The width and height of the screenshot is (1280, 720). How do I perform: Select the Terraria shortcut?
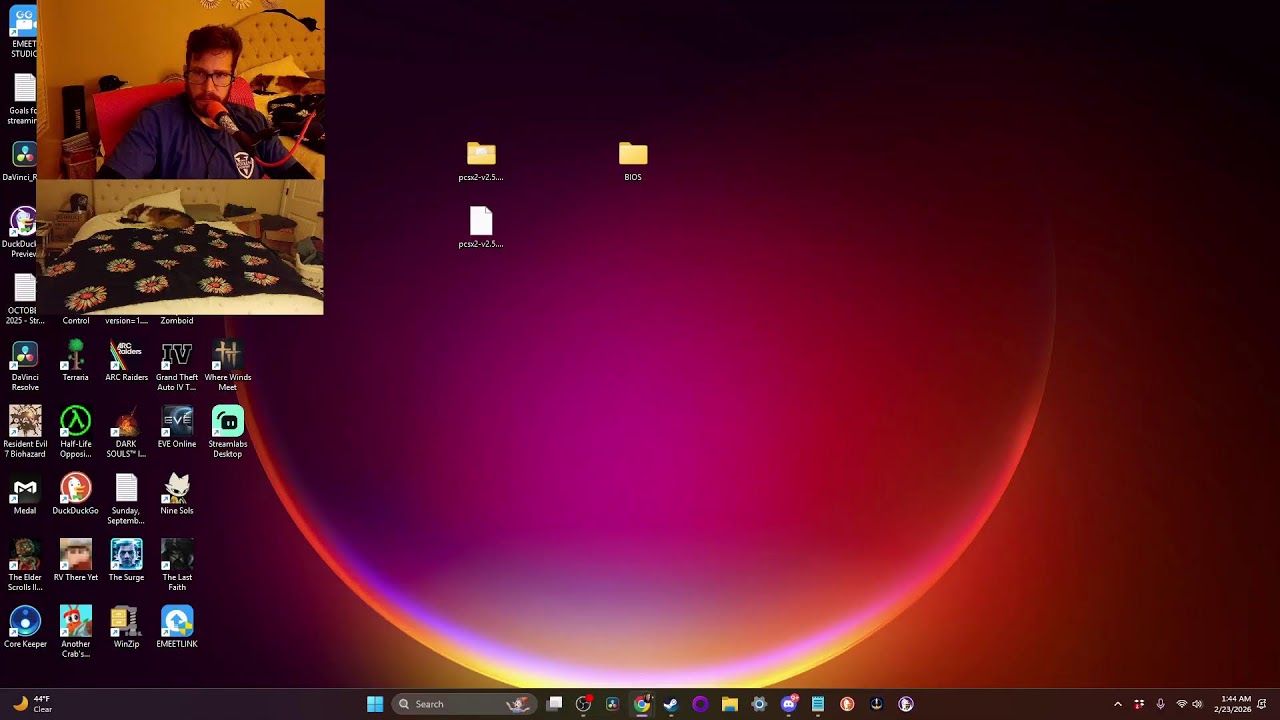pyautogui.click(x=76, y=361)
